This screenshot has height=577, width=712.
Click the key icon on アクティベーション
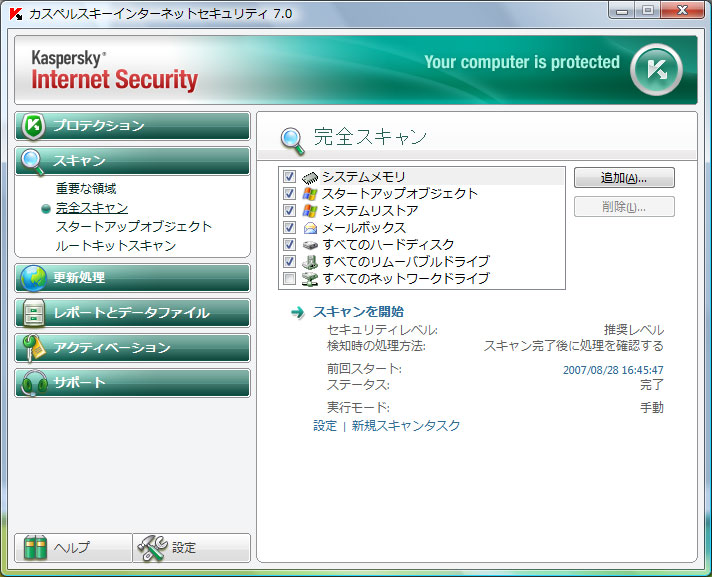coord(34,348)
